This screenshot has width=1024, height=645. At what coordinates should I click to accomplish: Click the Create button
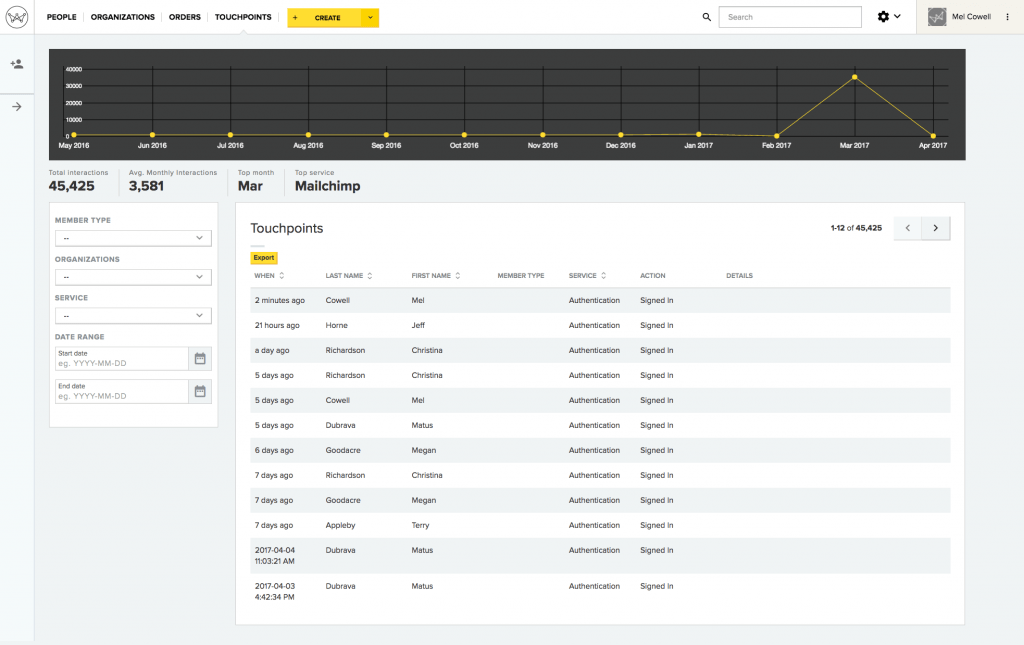point(325,18)
